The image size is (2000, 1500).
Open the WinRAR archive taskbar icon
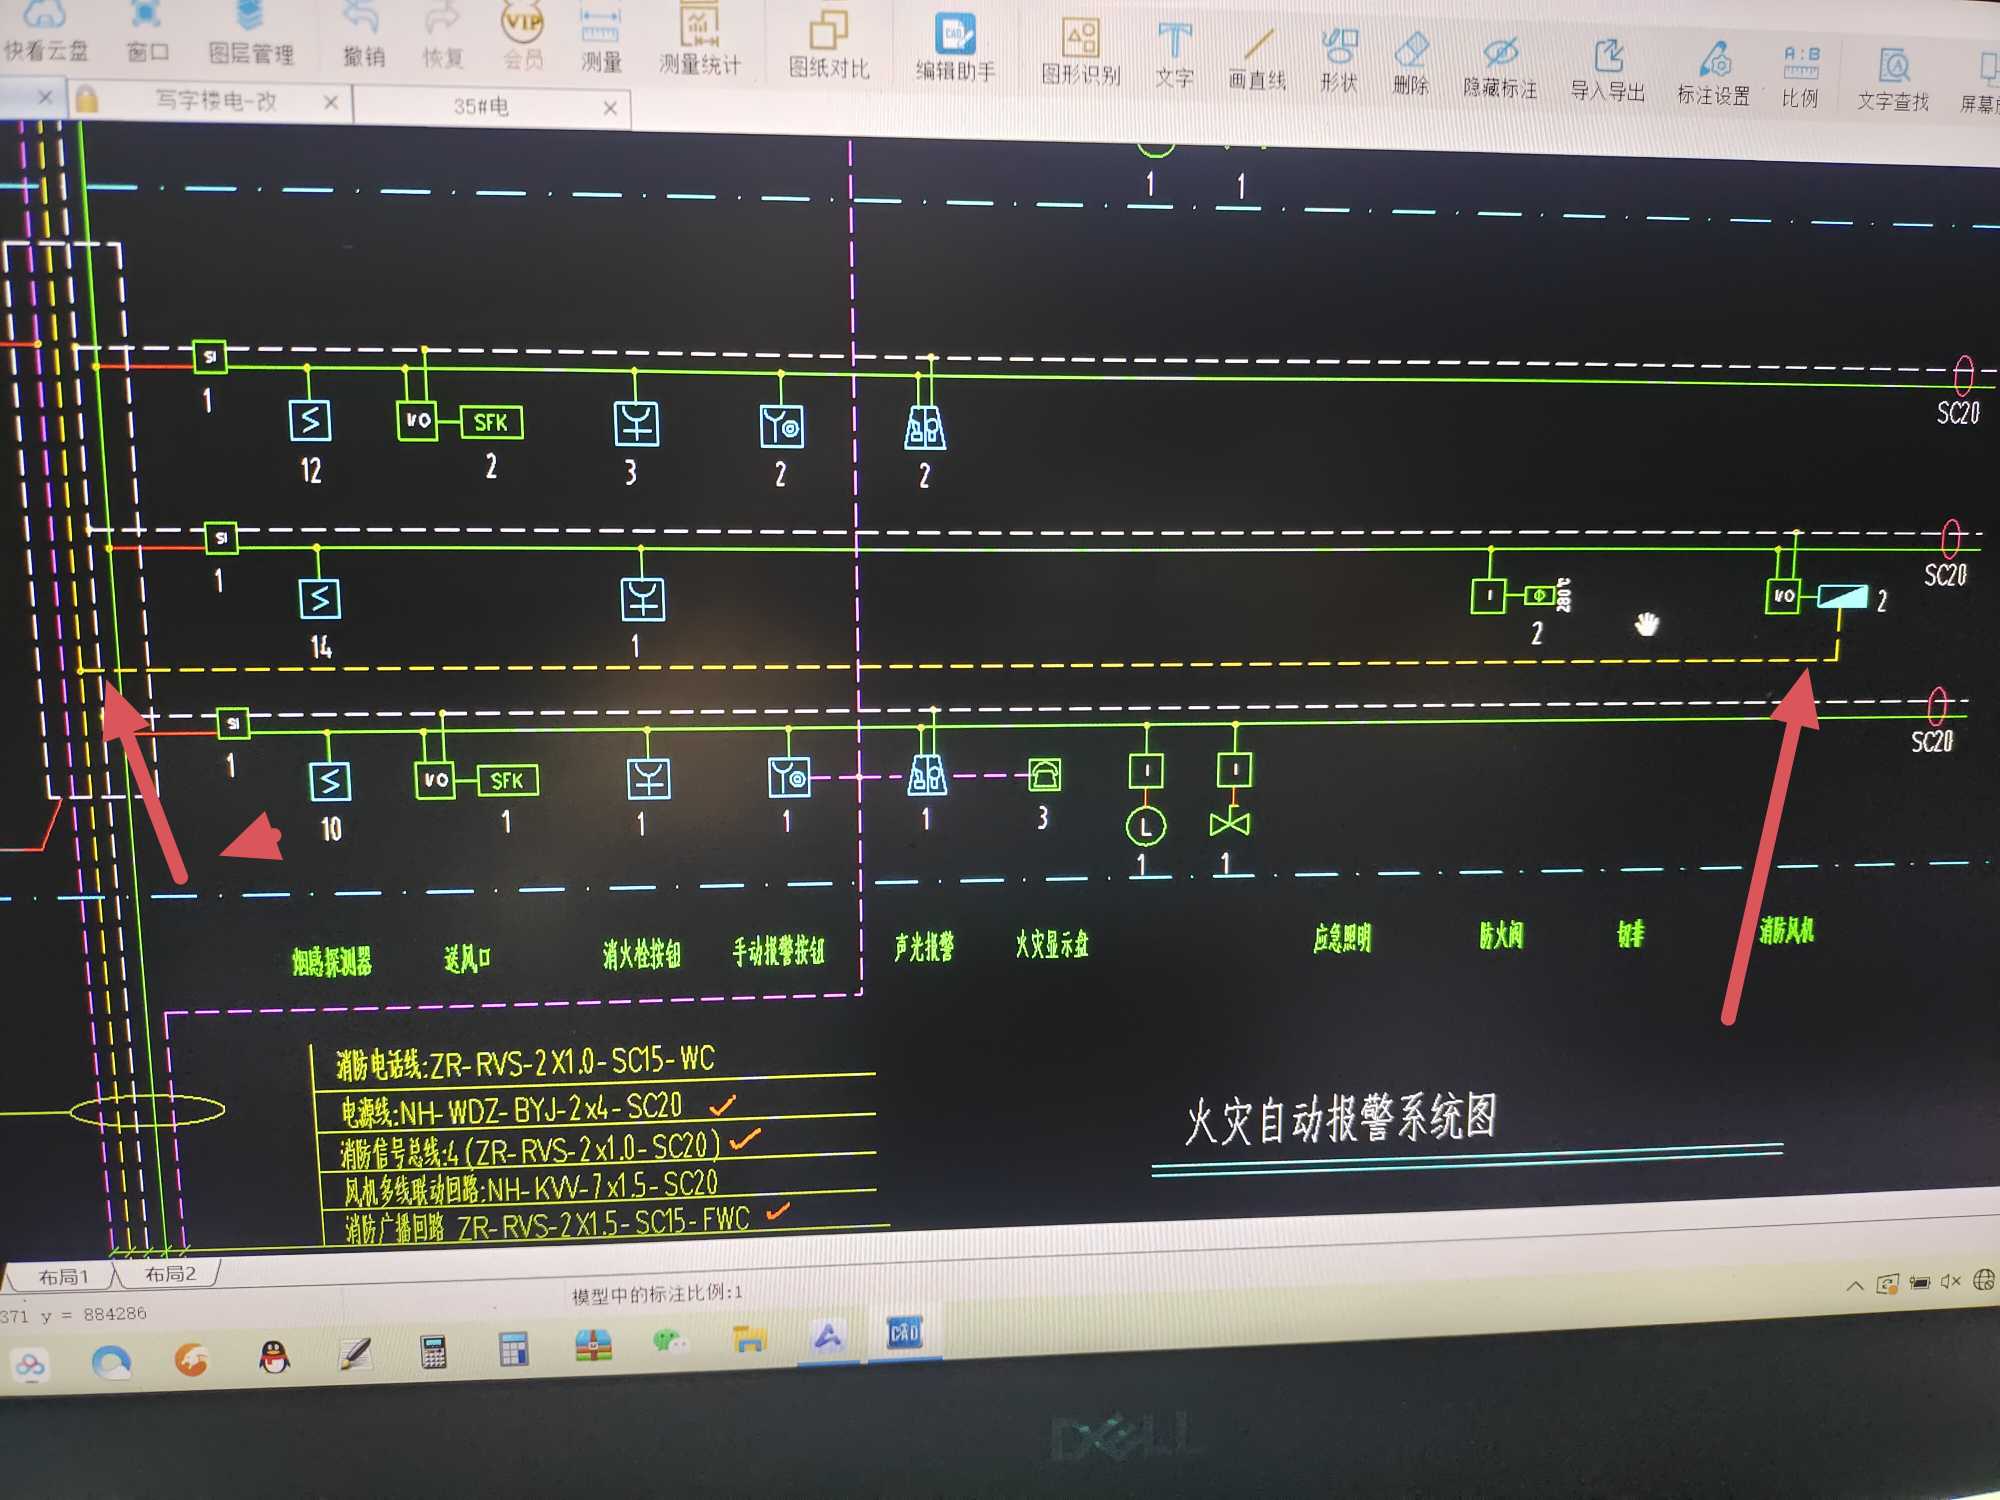tap(593, 1346)
